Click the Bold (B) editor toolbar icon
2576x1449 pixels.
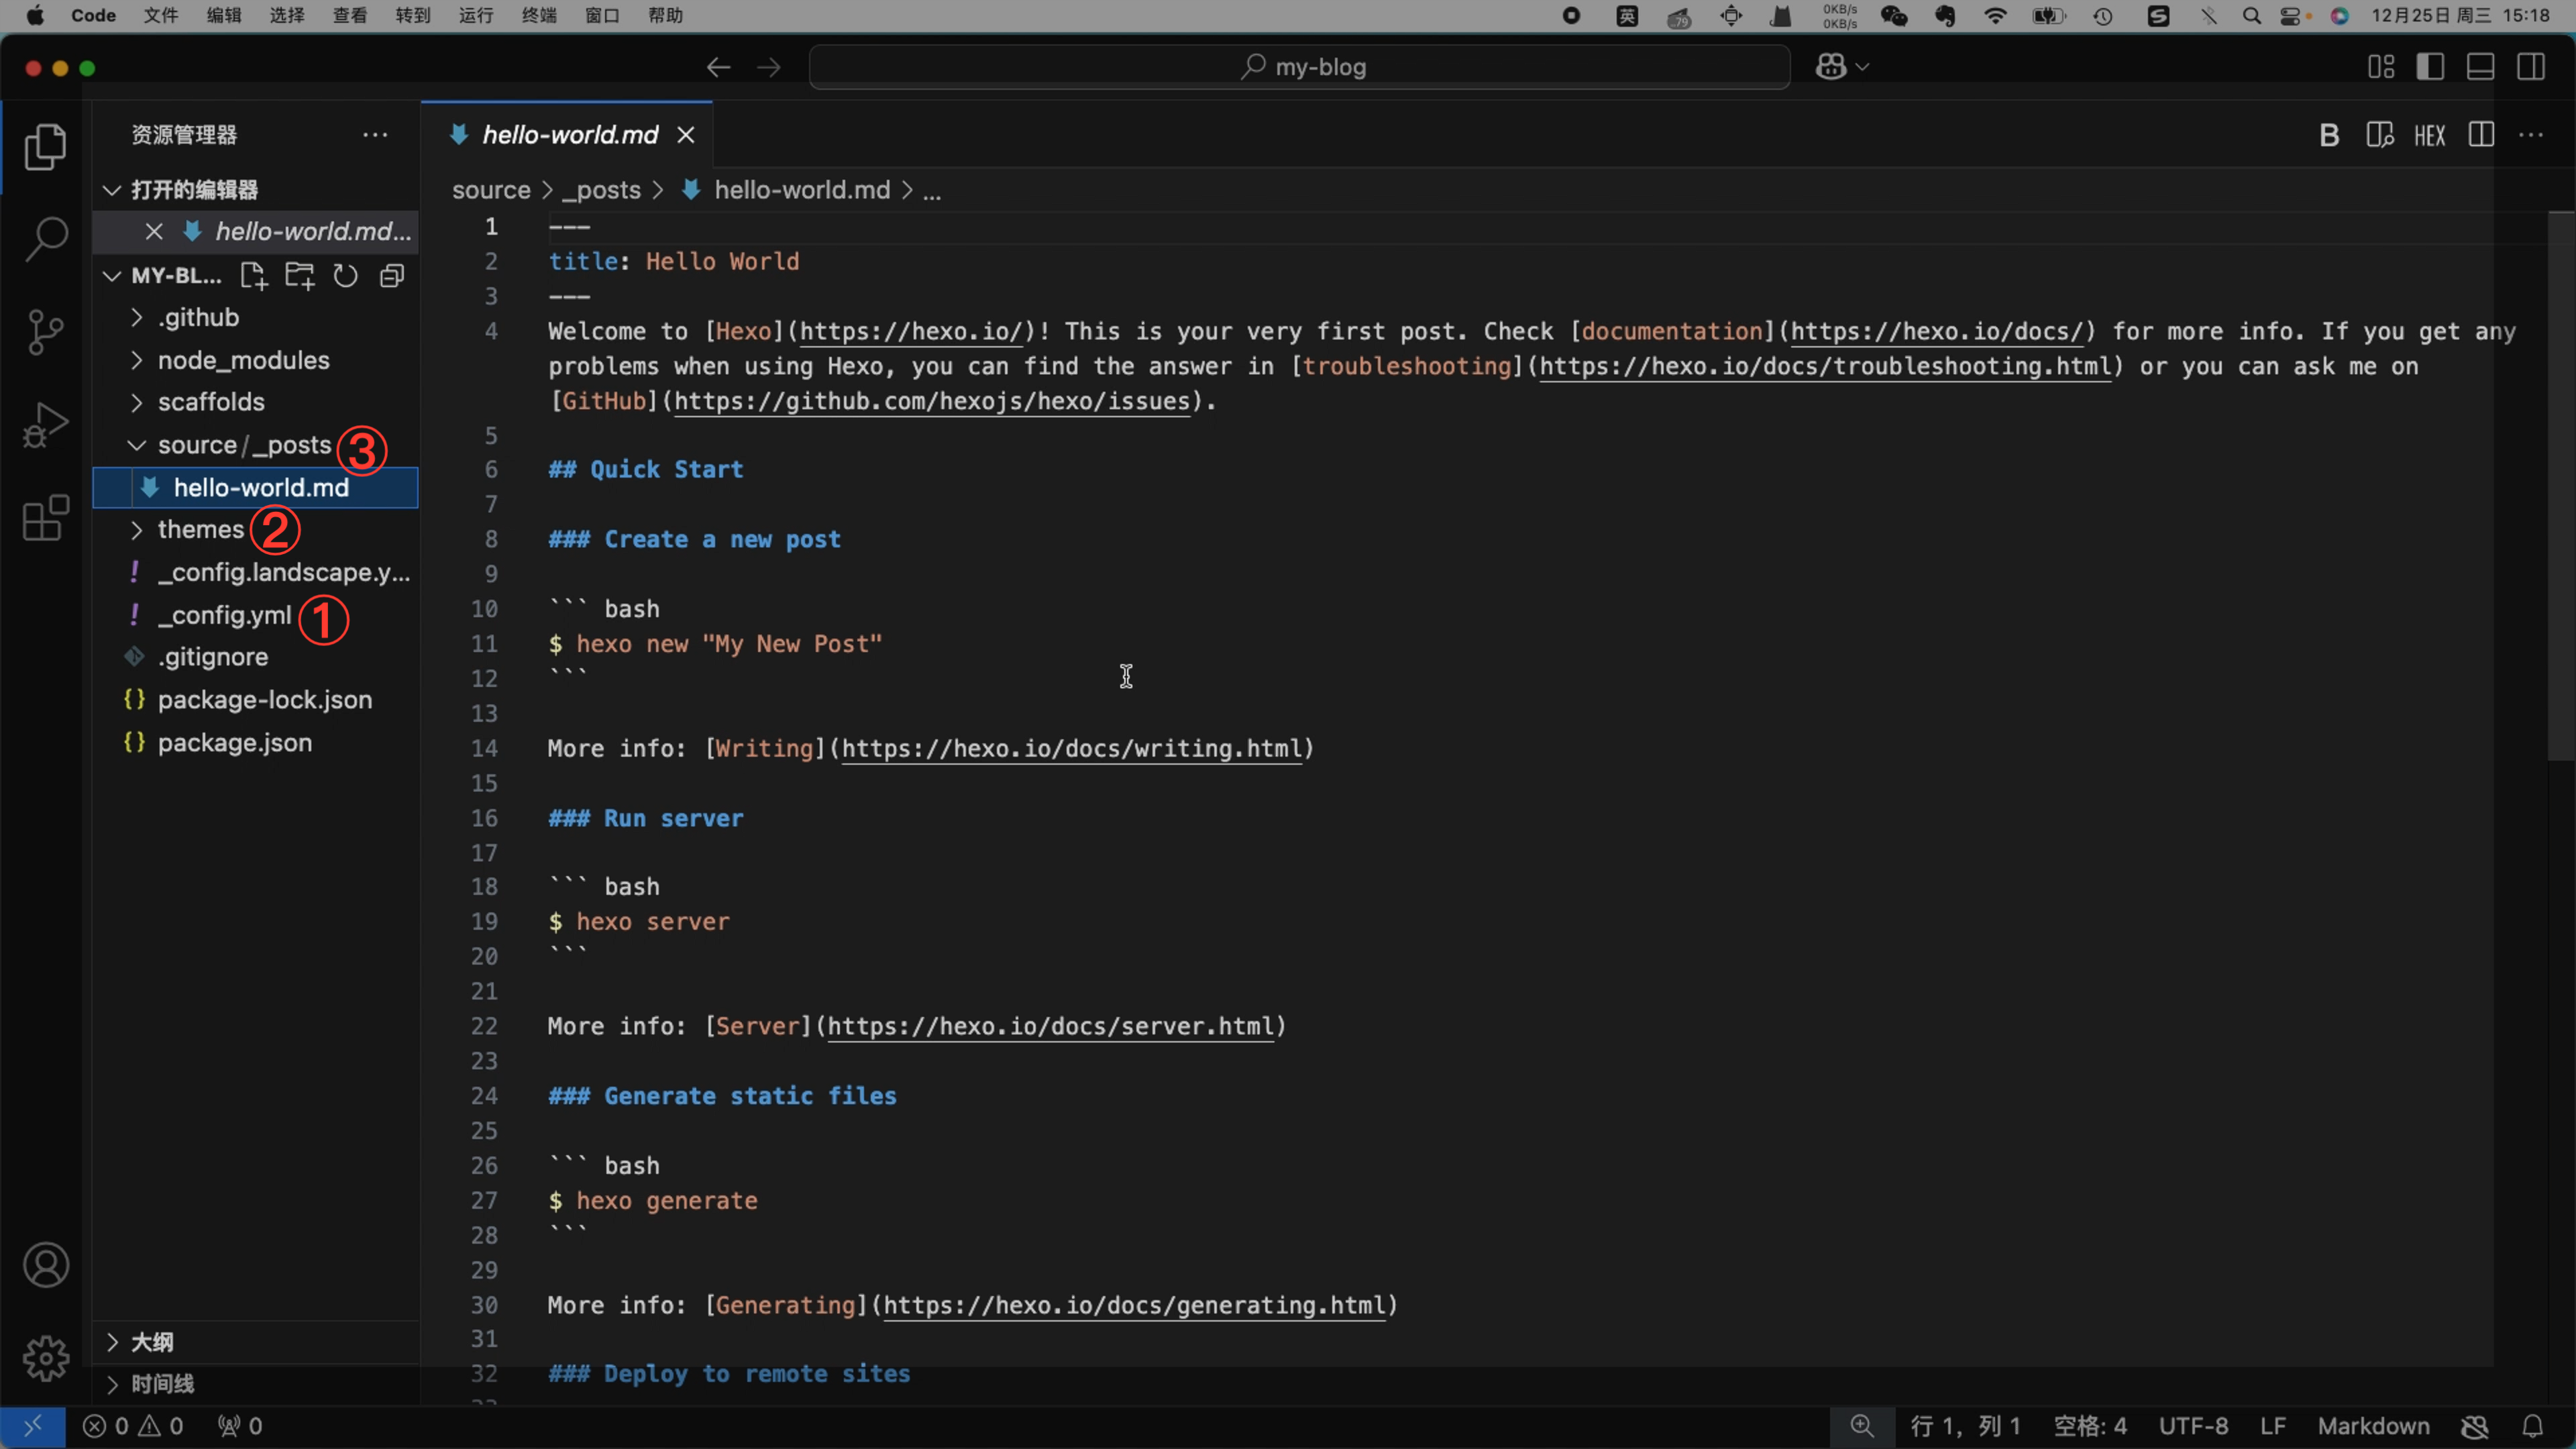[x=2329, y=135]
